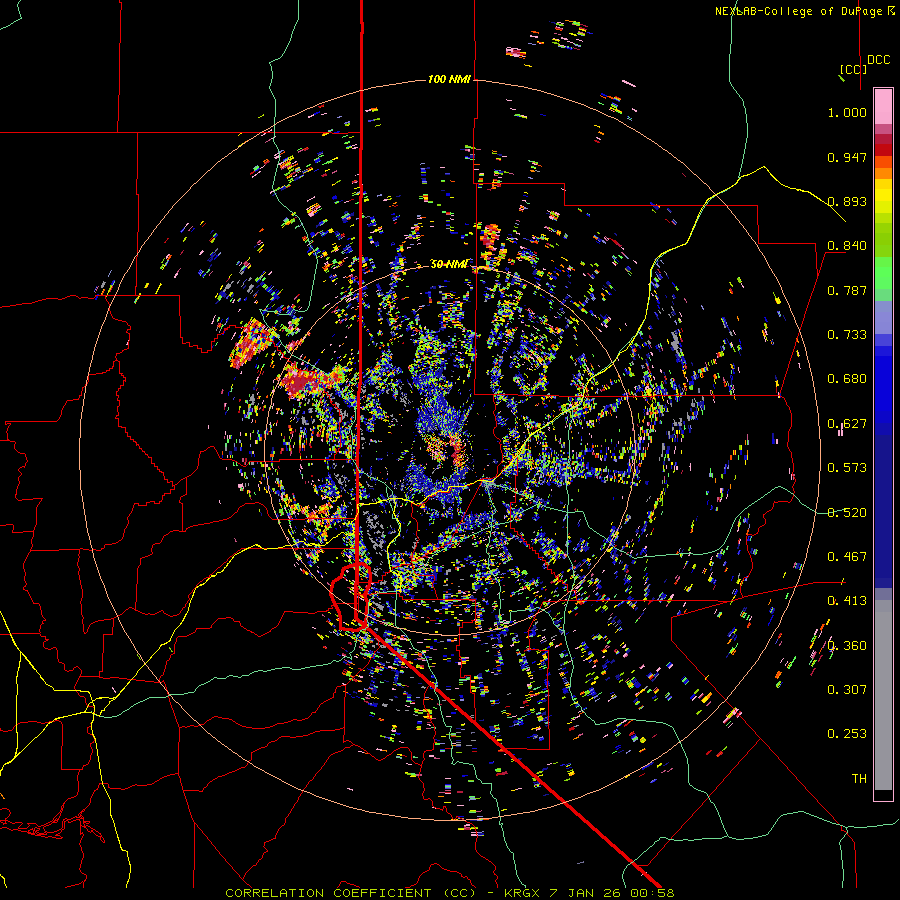Click the 0.947 value on the scale
This screenshot has height=900, width=900.
tap(847, 157)
